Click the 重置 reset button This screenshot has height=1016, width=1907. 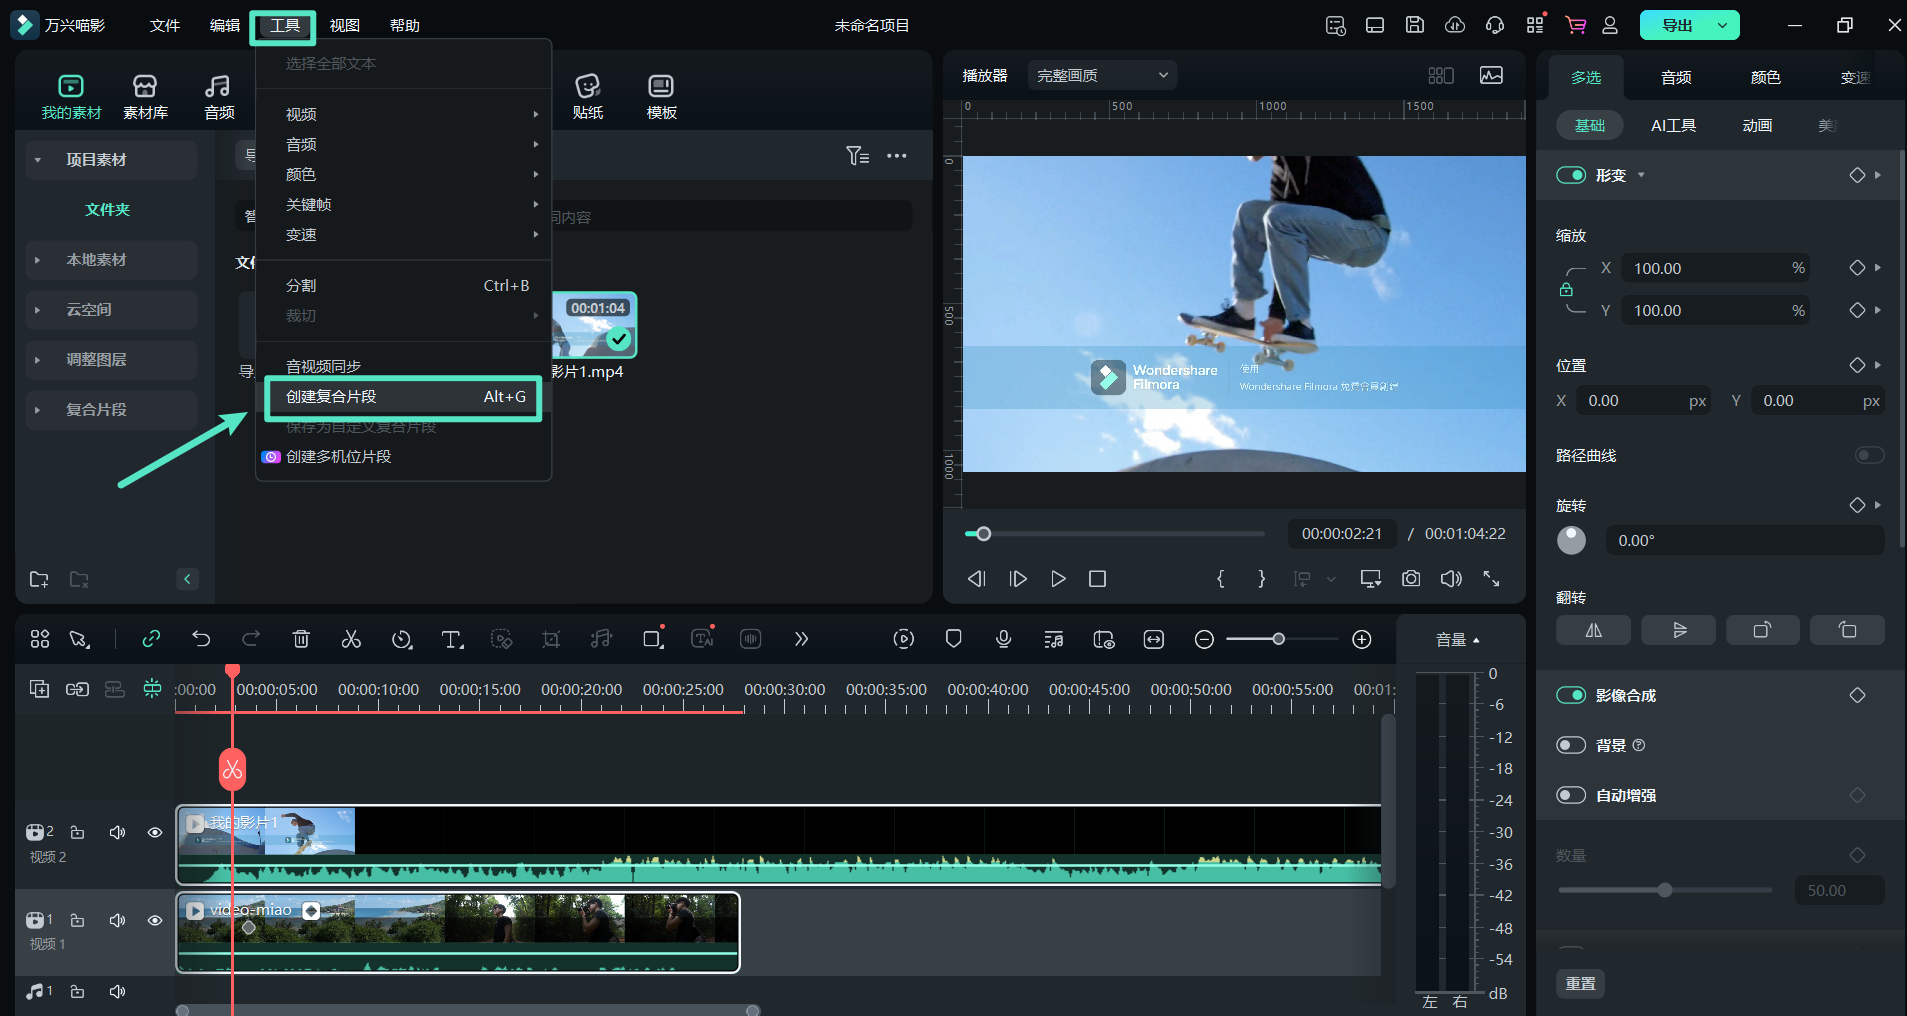[x=1580, y=983]
